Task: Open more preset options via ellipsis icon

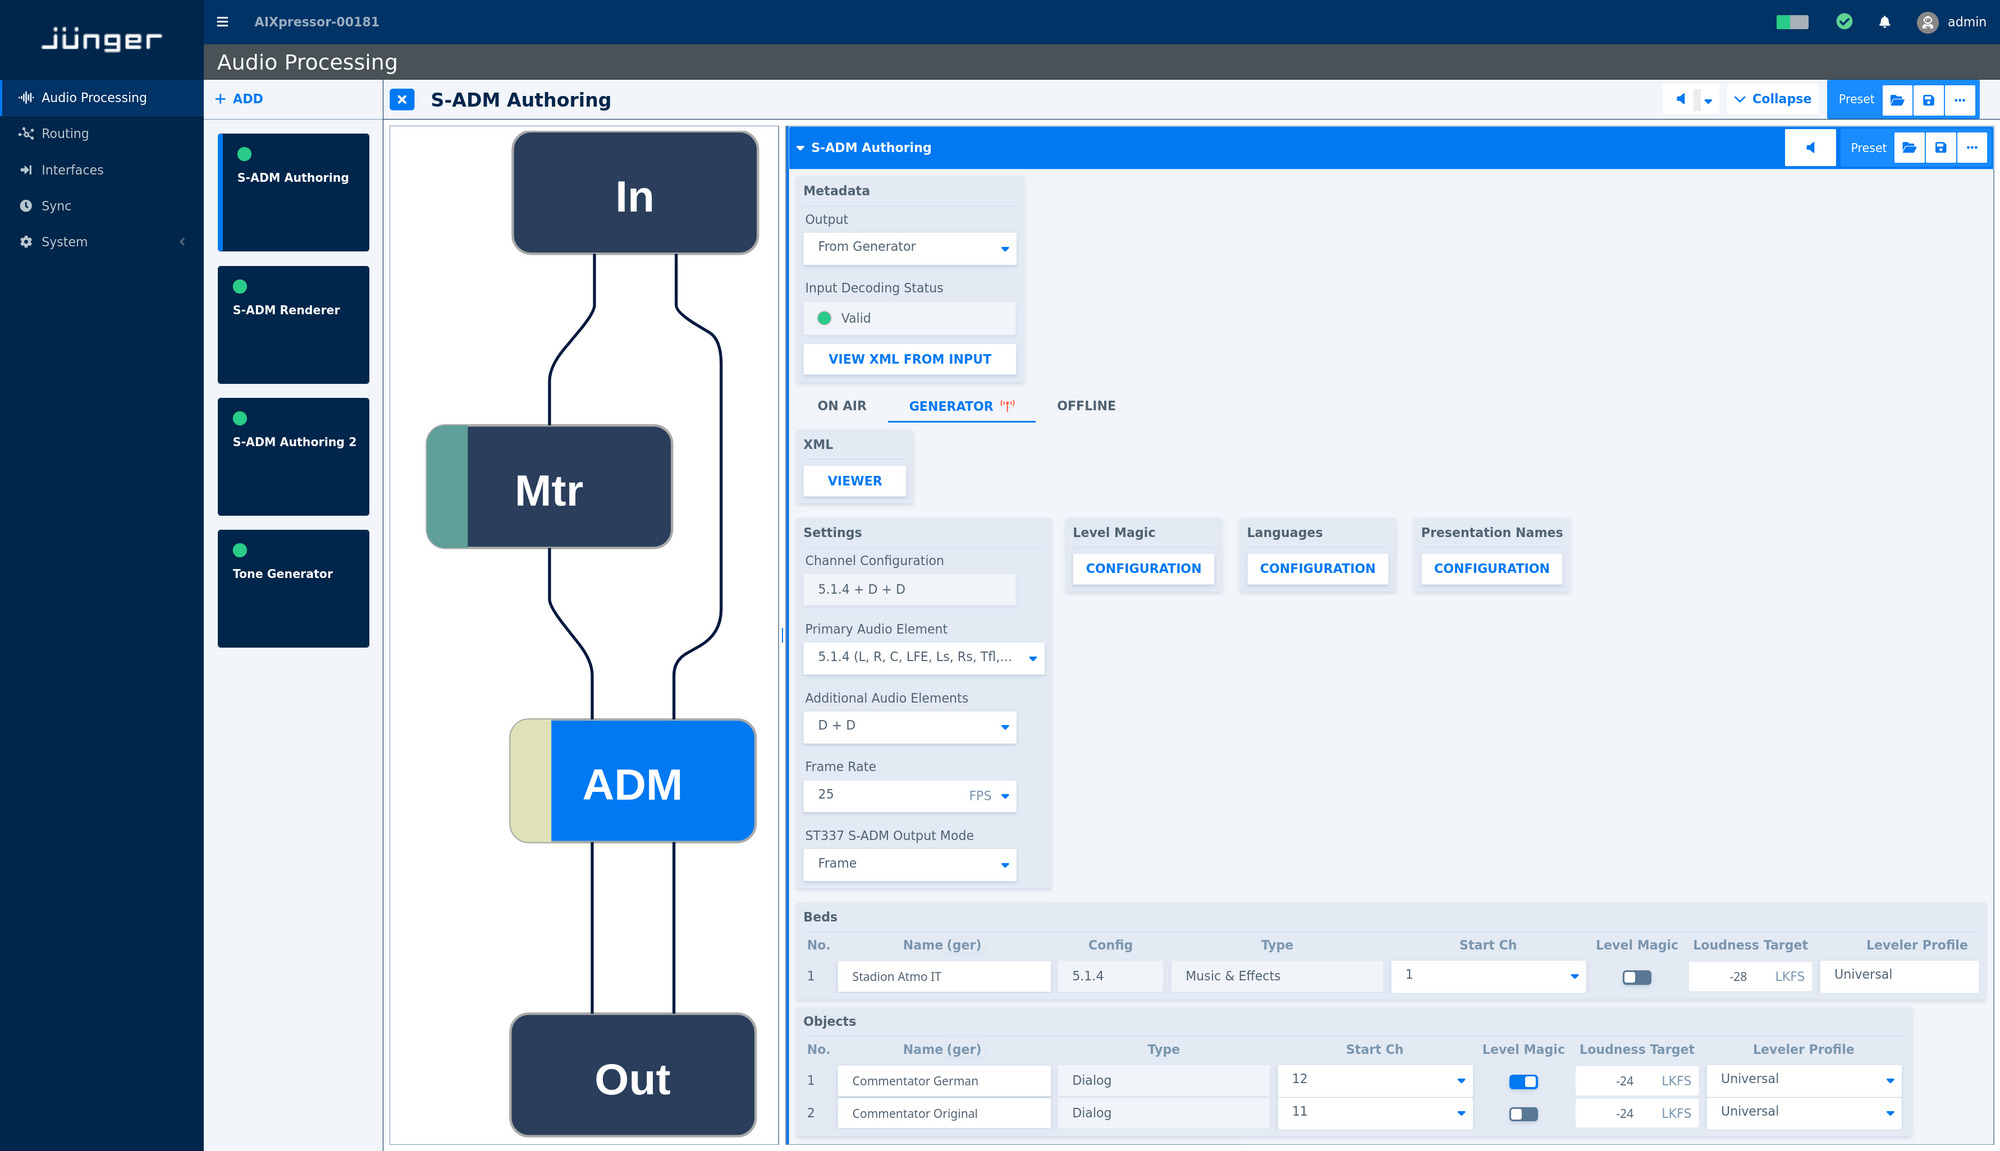Action: [x=1960, y=99]
